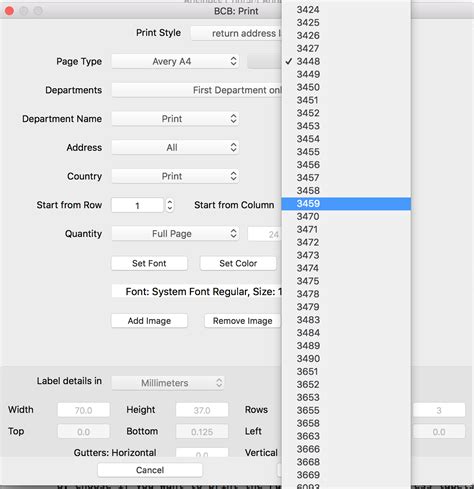
Task: Open the Print Style dropdown
Action: pyautogui.click(x=236, y=33)
